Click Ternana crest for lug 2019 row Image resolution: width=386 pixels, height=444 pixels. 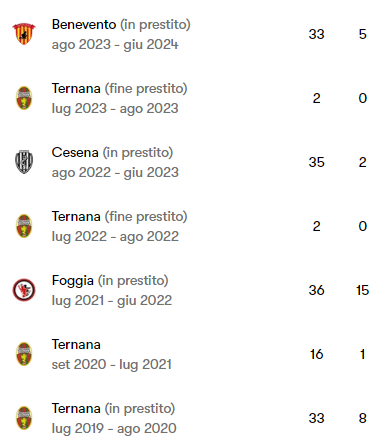click(x=24, y=418)
